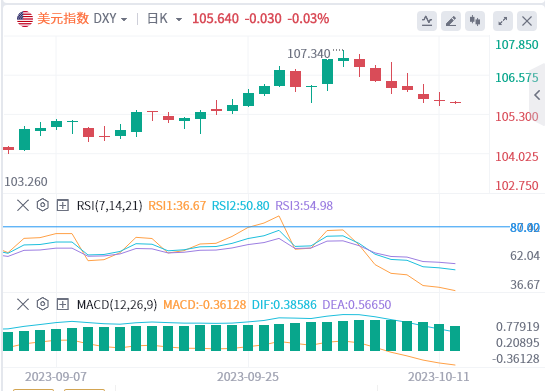This screenshot has width=545, height=391.
Task: Open RSI indicator settings
Action: coord(42,205)
